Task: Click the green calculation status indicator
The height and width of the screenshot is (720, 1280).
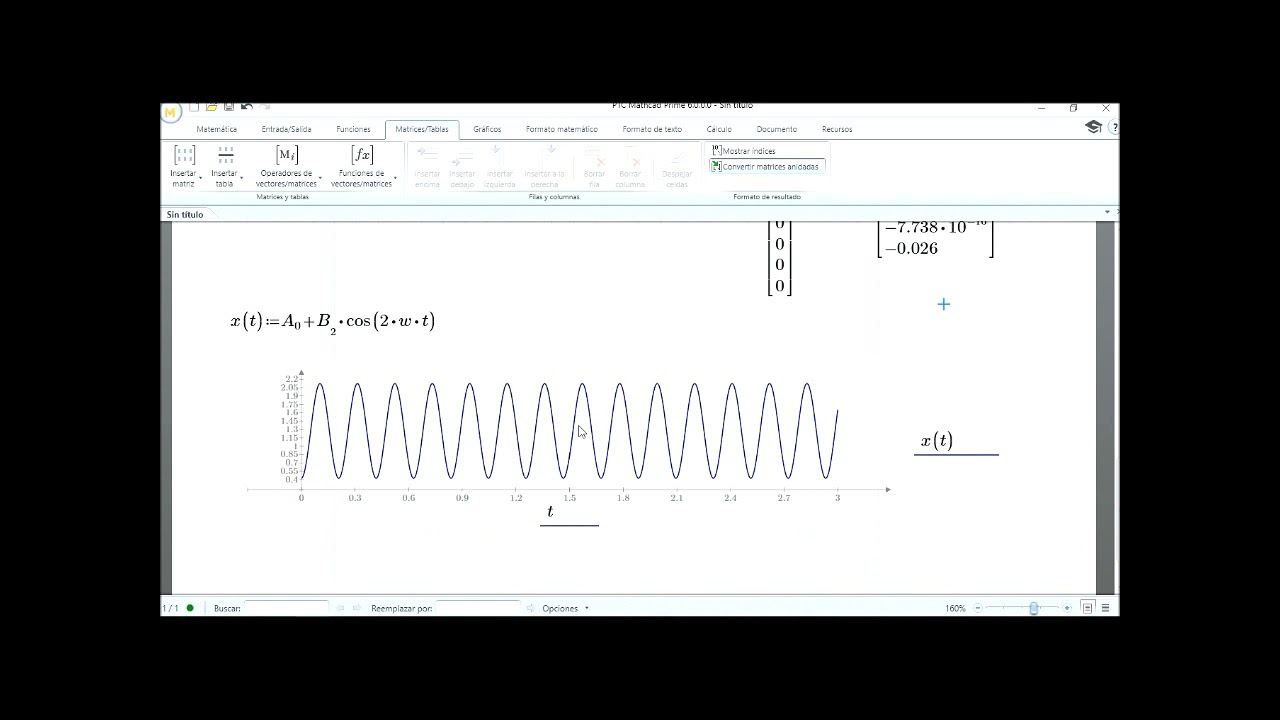Action: 190,608
